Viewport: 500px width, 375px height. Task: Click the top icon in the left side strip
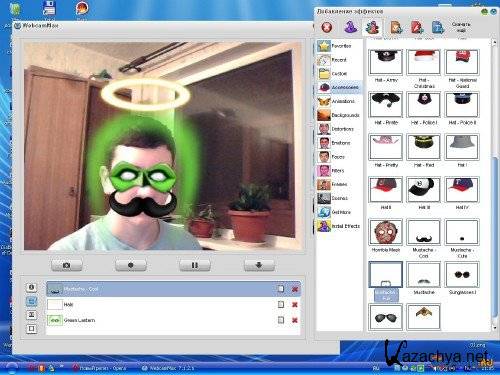(x=31, y=287)
